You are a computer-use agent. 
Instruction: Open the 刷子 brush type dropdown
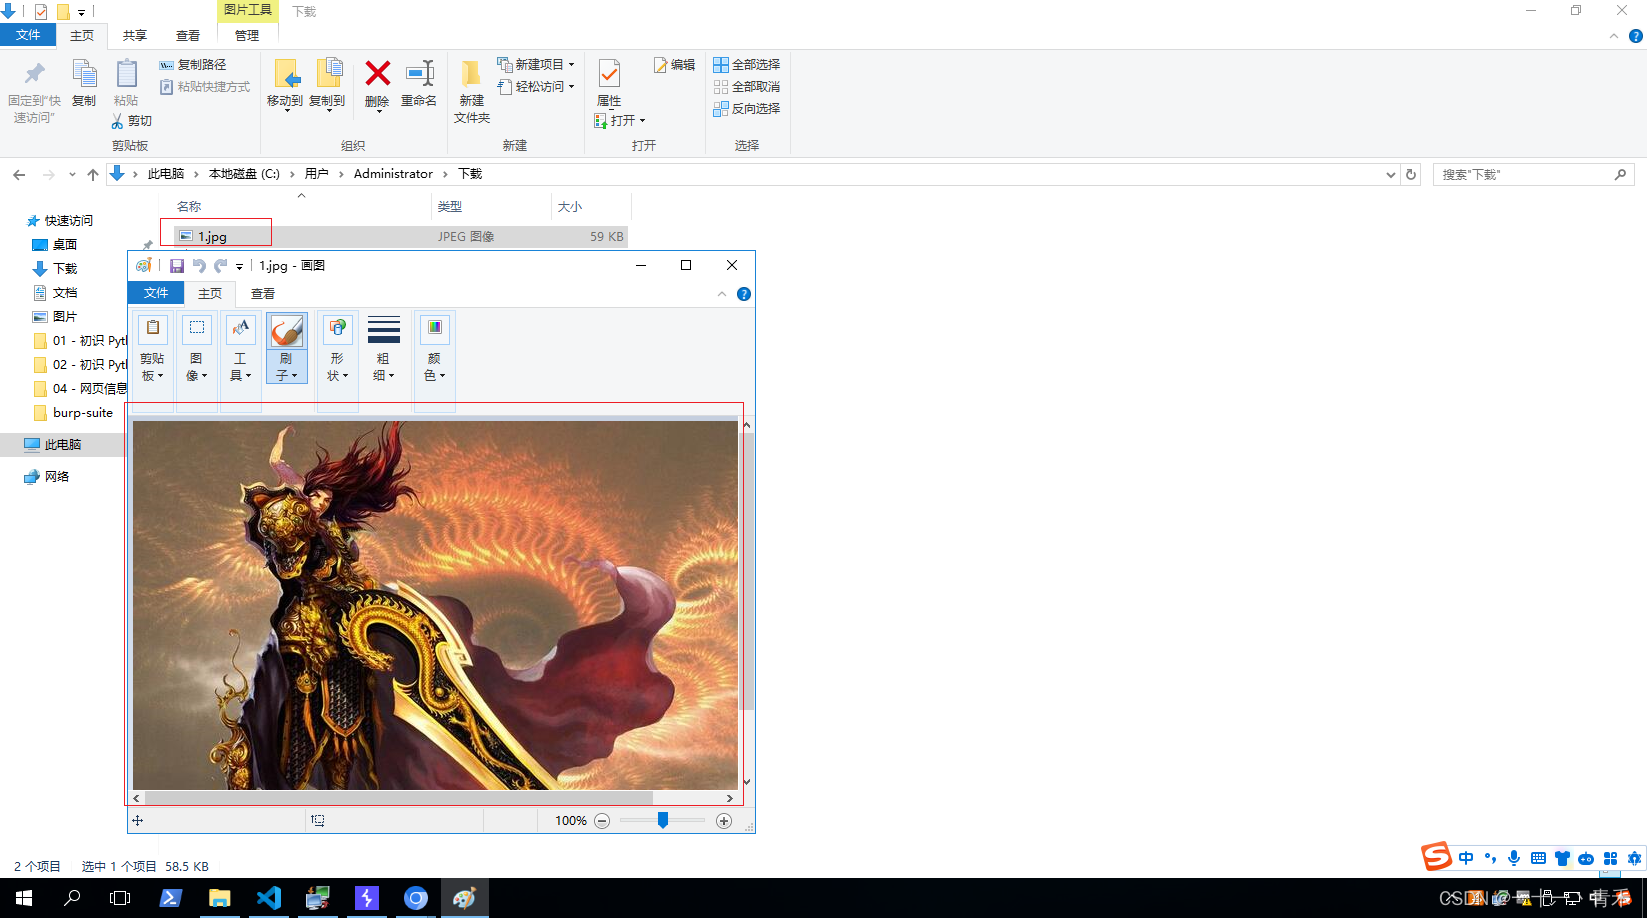click(286, 367)
